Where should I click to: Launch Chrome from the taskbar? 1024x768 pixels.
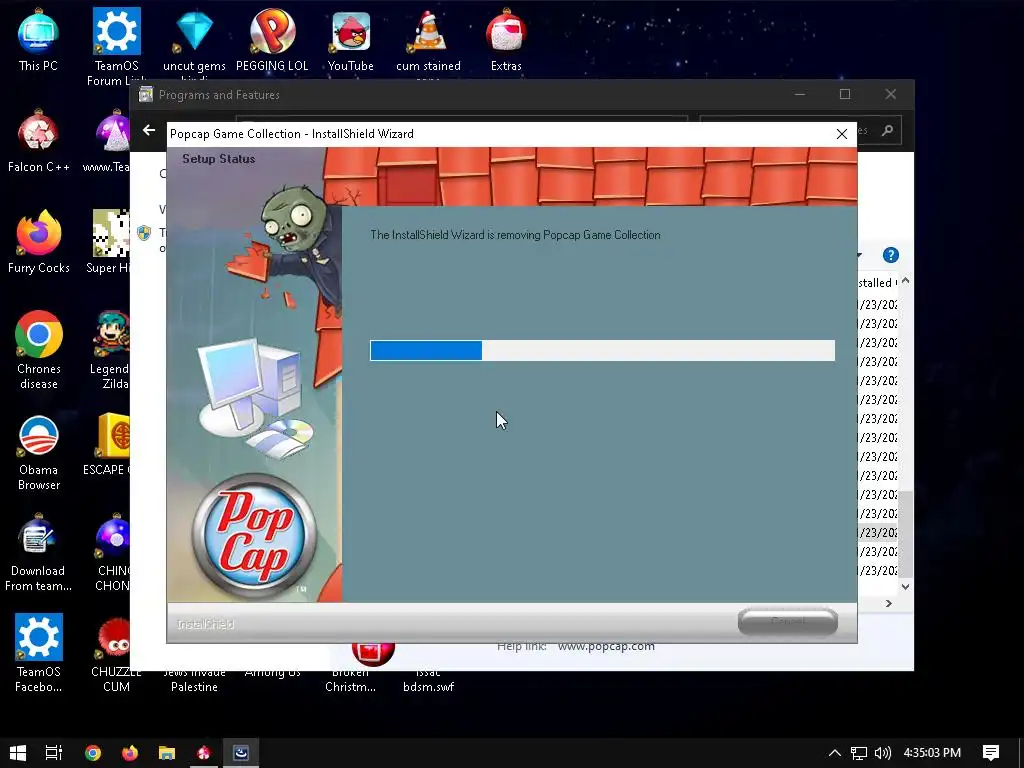click(x=93, y=753)
